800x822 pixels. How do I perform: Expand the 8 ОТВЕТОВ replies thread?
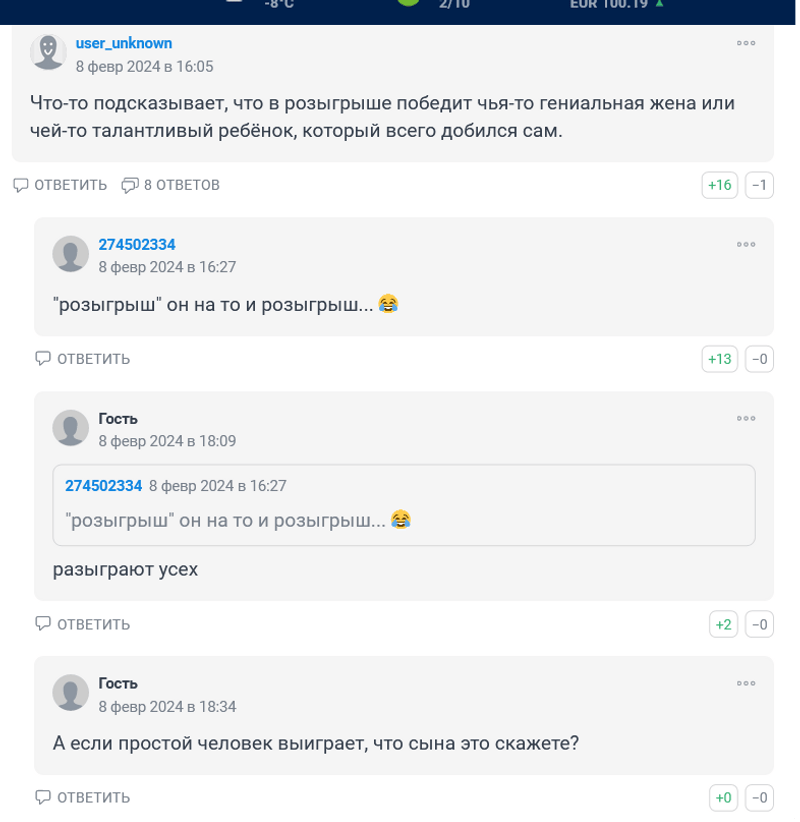(x=170, y=185)
